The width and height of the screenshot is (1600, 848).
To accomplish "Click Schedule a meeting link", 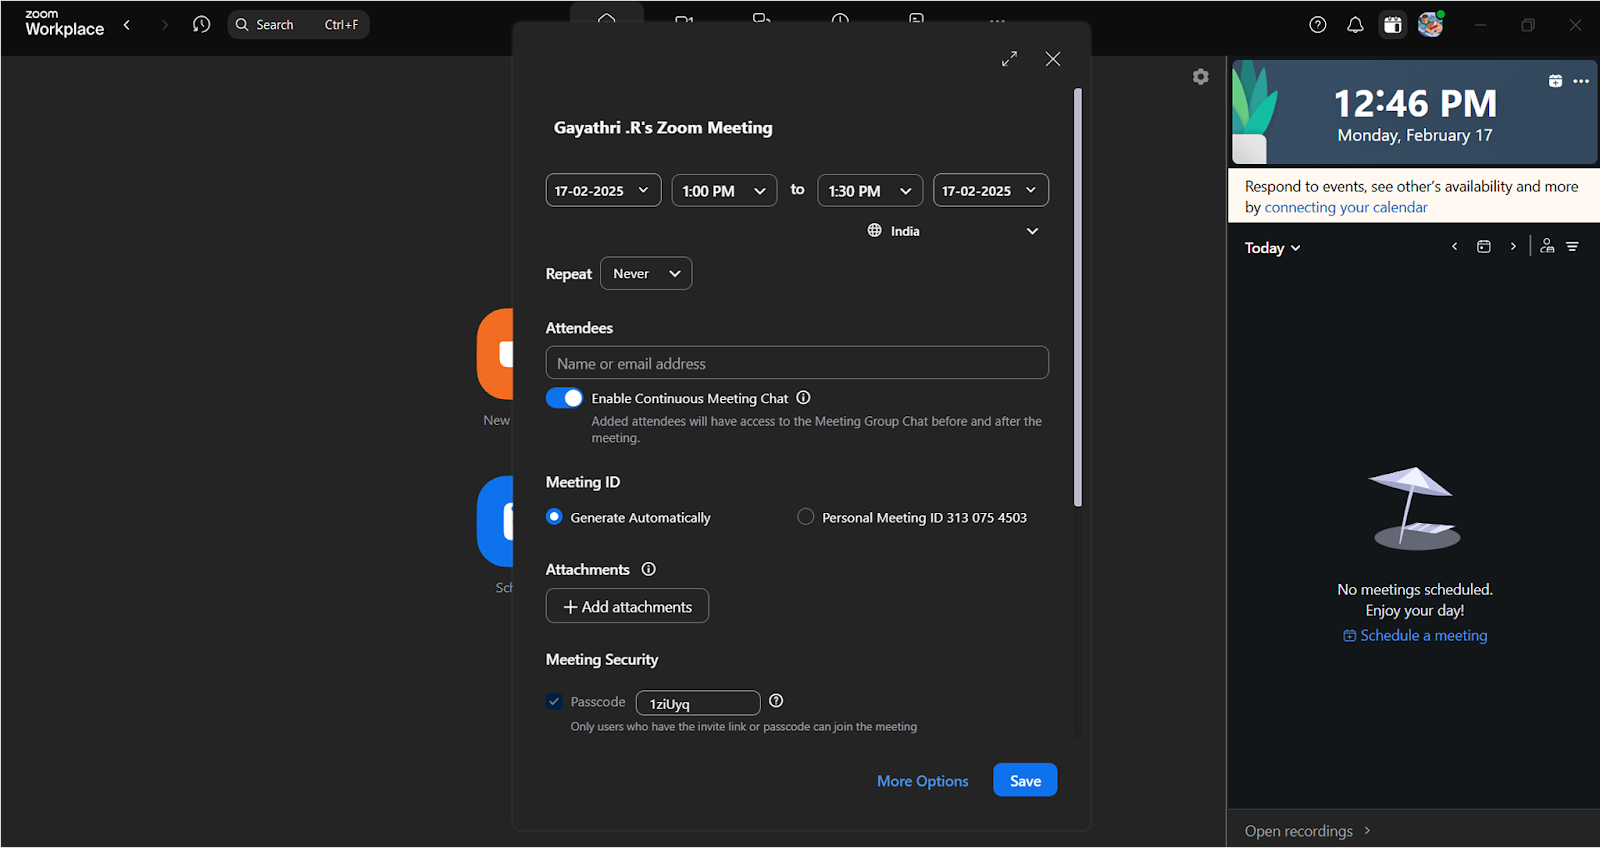I will click(1415, 636).
